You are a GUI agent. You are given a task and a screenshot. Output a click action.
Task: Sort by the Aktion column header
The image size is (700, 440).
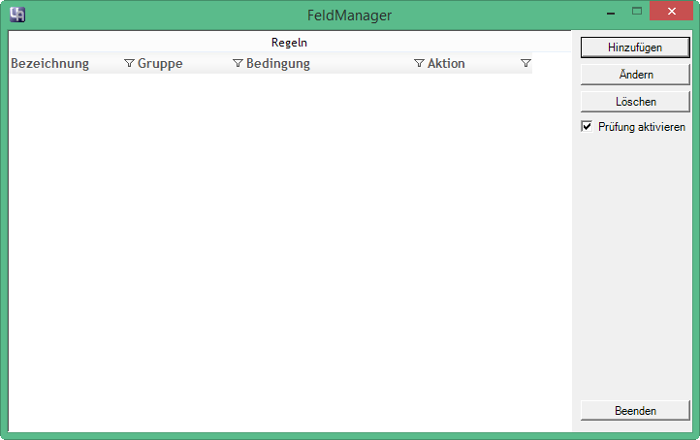[446, 63]
